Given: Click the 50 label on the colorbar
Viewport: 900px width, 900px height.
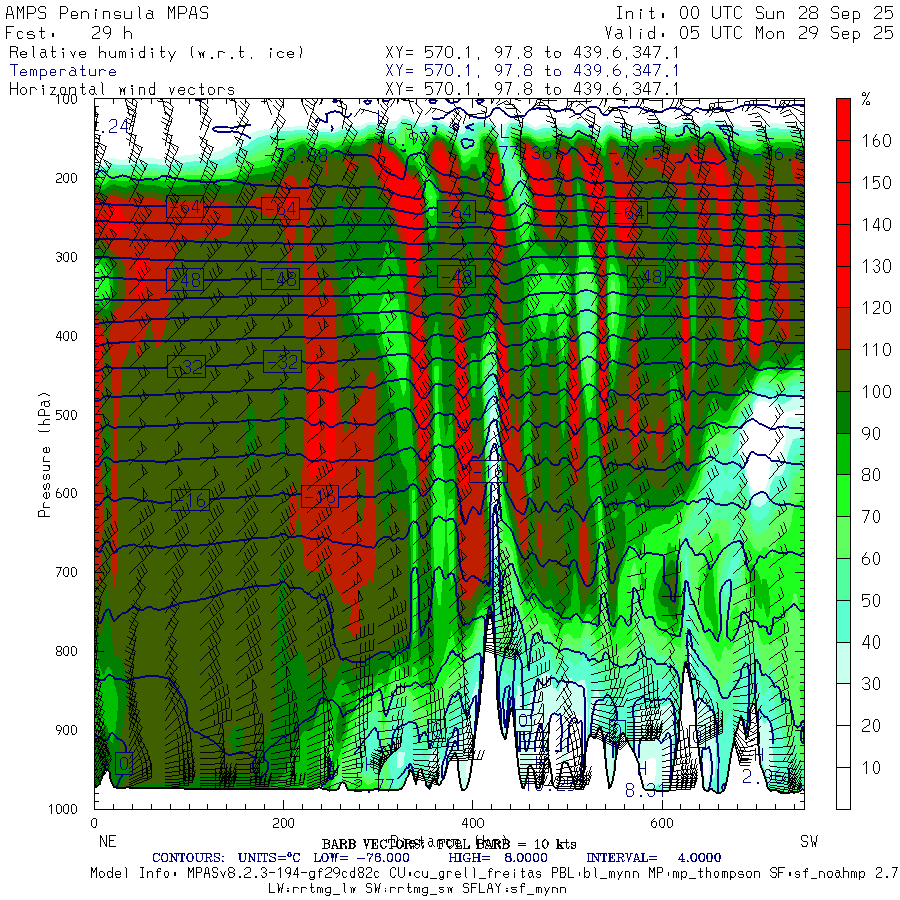Looking at the screenshot, I should click(871, 600).
